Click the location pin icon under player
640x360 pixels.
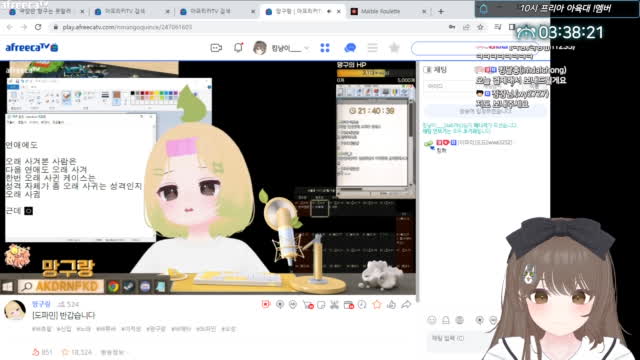pyautogui.click(x=280, y=304)
